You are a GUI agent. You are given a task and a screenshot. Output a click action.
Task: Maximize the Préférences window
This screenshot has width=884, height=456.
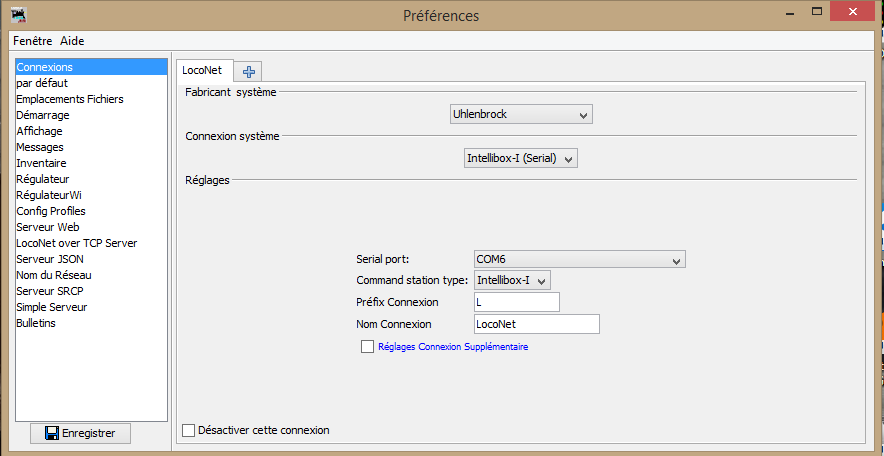pyautogui.click(x=816, y=11)
